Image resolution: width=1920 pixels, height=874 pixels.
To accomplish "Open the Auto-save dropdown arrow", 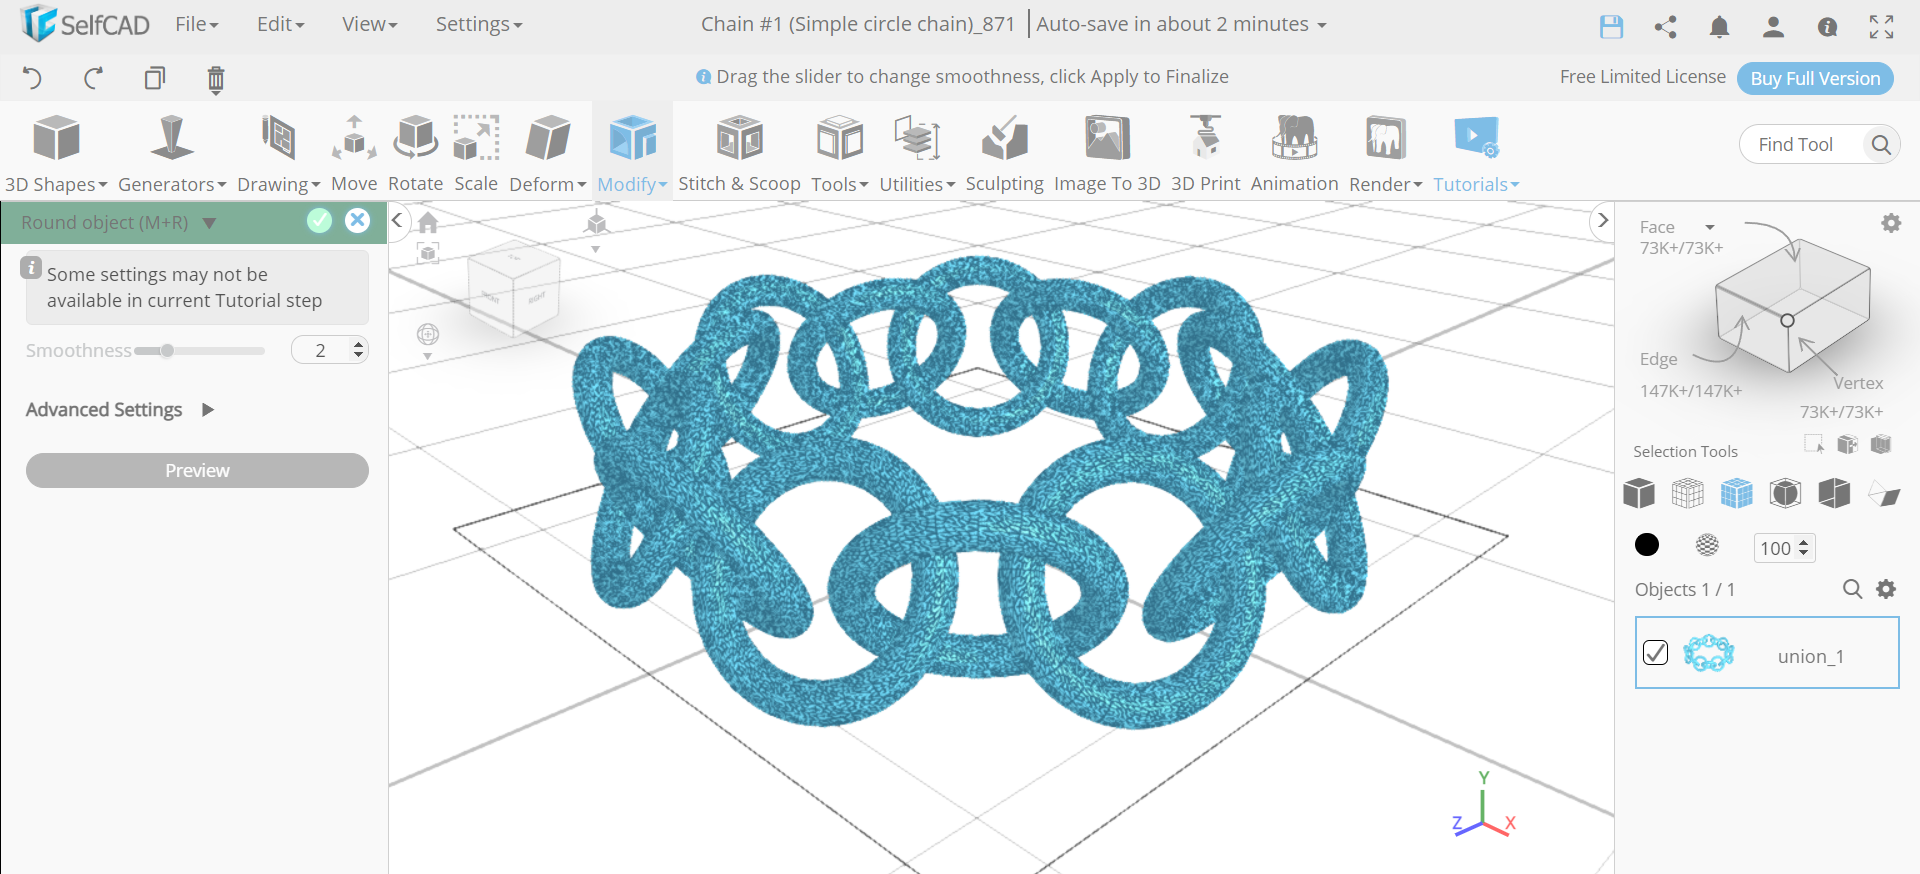I will (x=1322, y=25).
